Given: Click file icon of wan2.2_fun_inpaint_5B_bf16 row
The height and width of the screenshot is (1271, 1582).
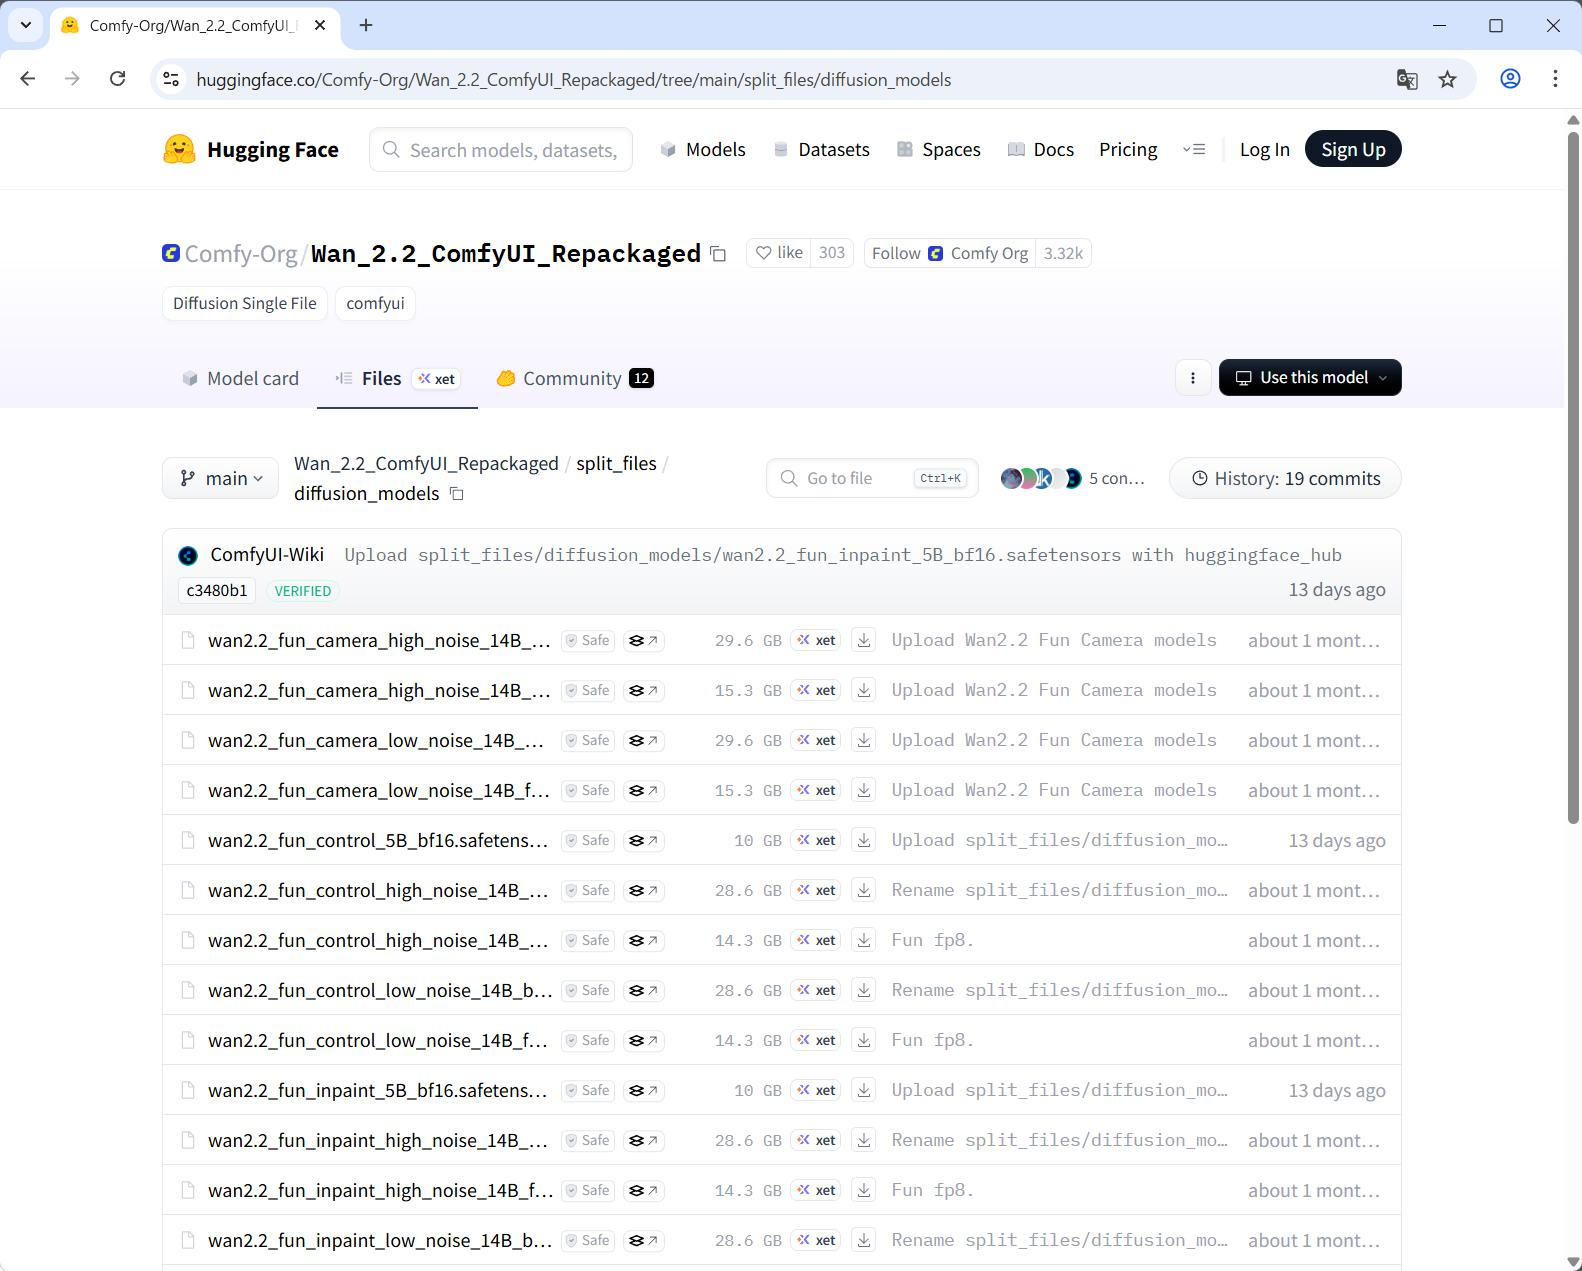Looking at the screenshot, I should 188,1090.
